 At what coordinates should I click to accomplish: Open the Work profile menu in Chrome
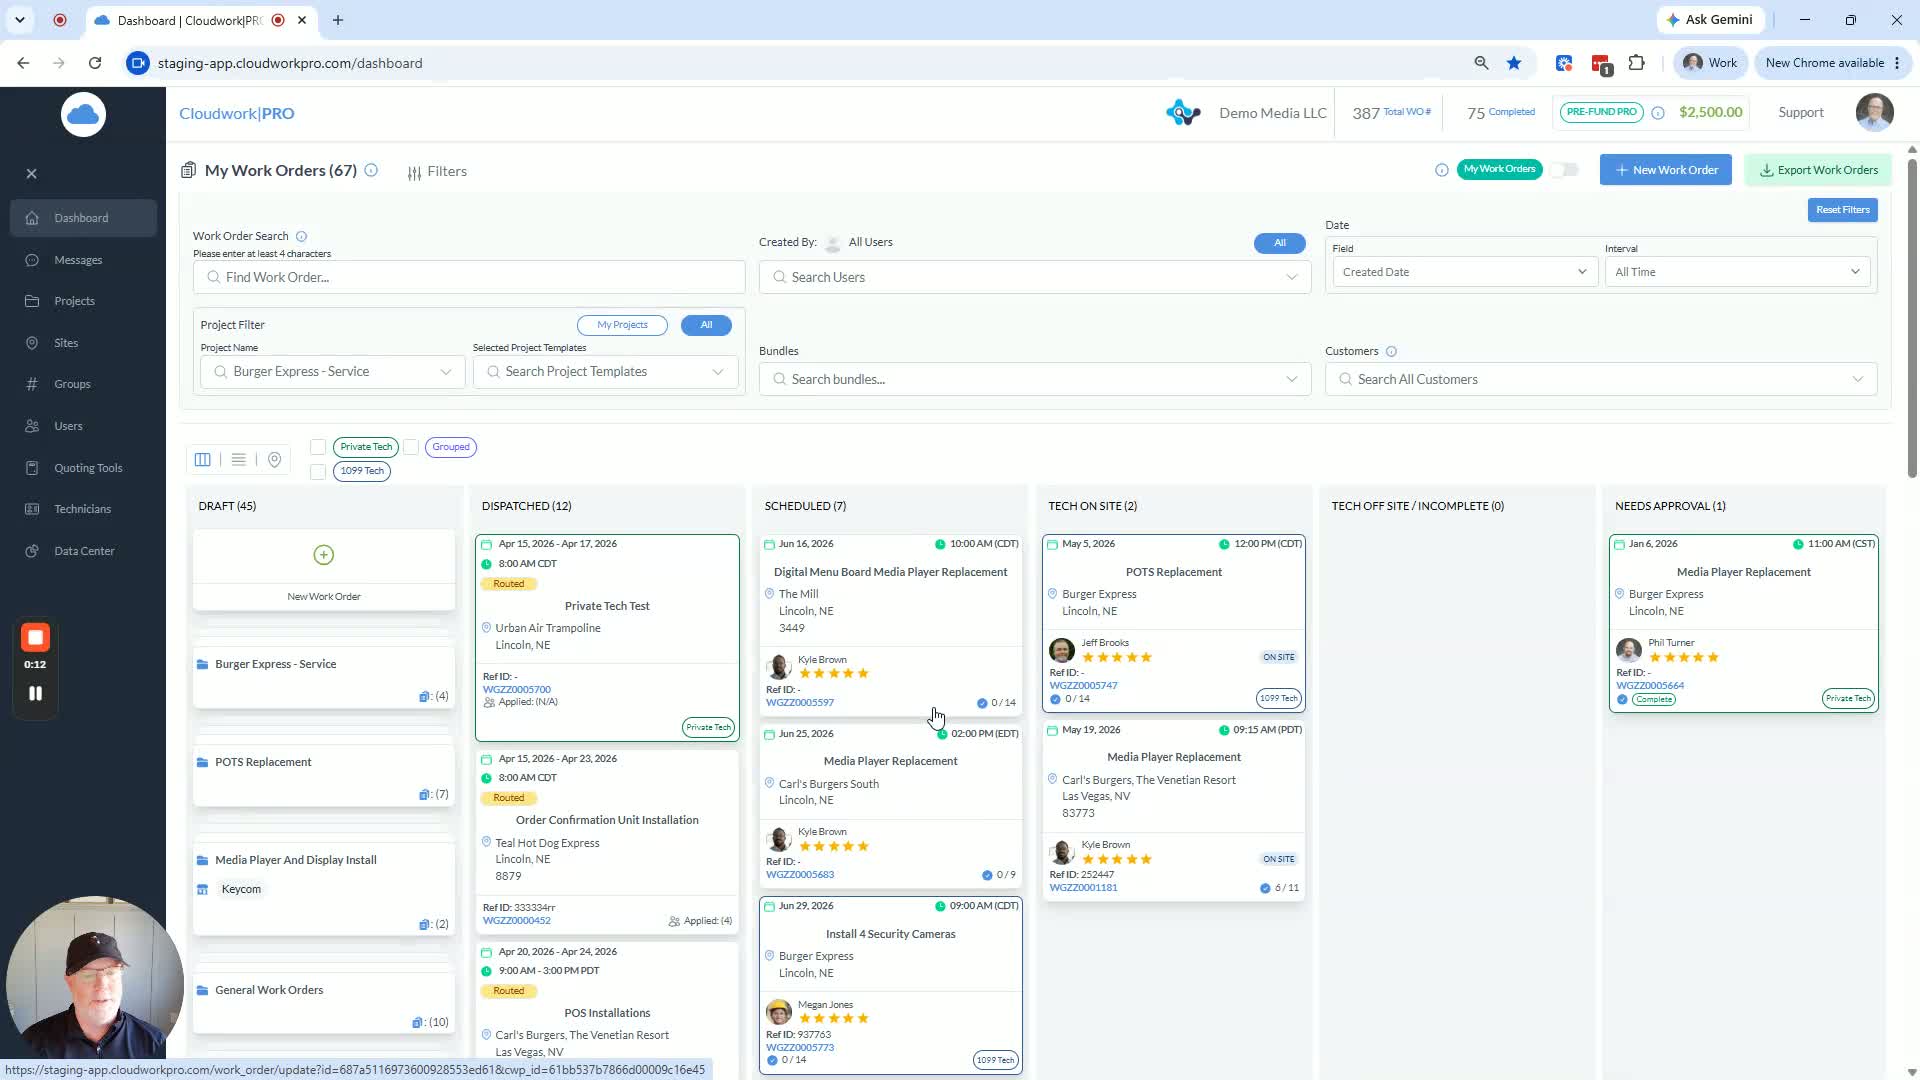pos(1710,63)
